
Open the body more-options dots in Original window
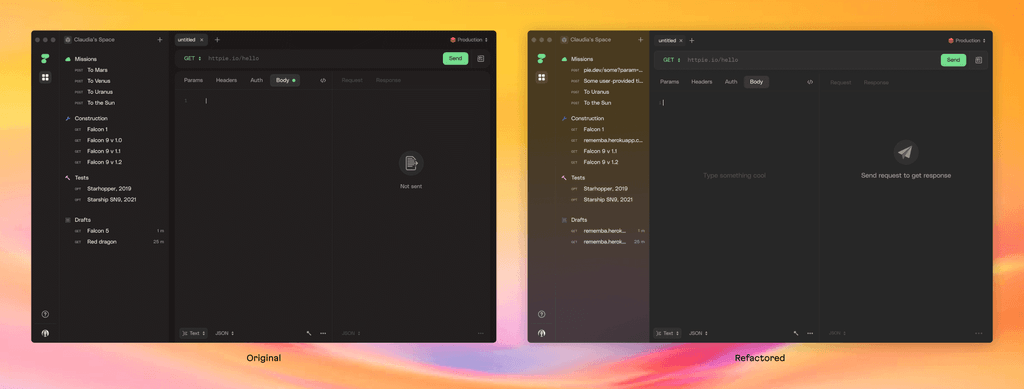323,333
